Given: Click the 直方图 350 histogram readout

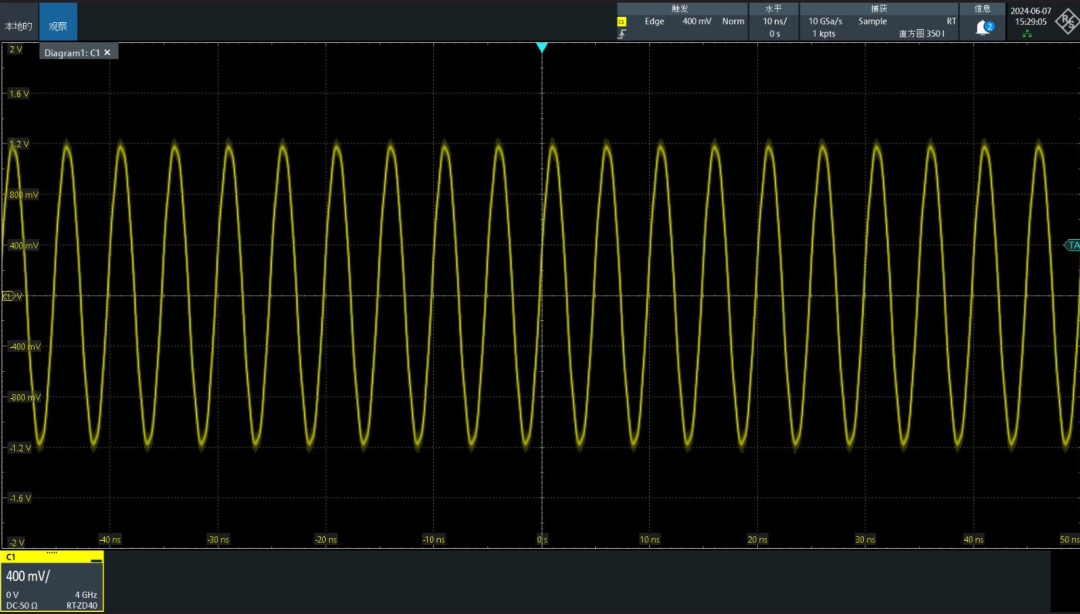Looking at the screenshot, I should pyautogui.click(x=922, y=34).
